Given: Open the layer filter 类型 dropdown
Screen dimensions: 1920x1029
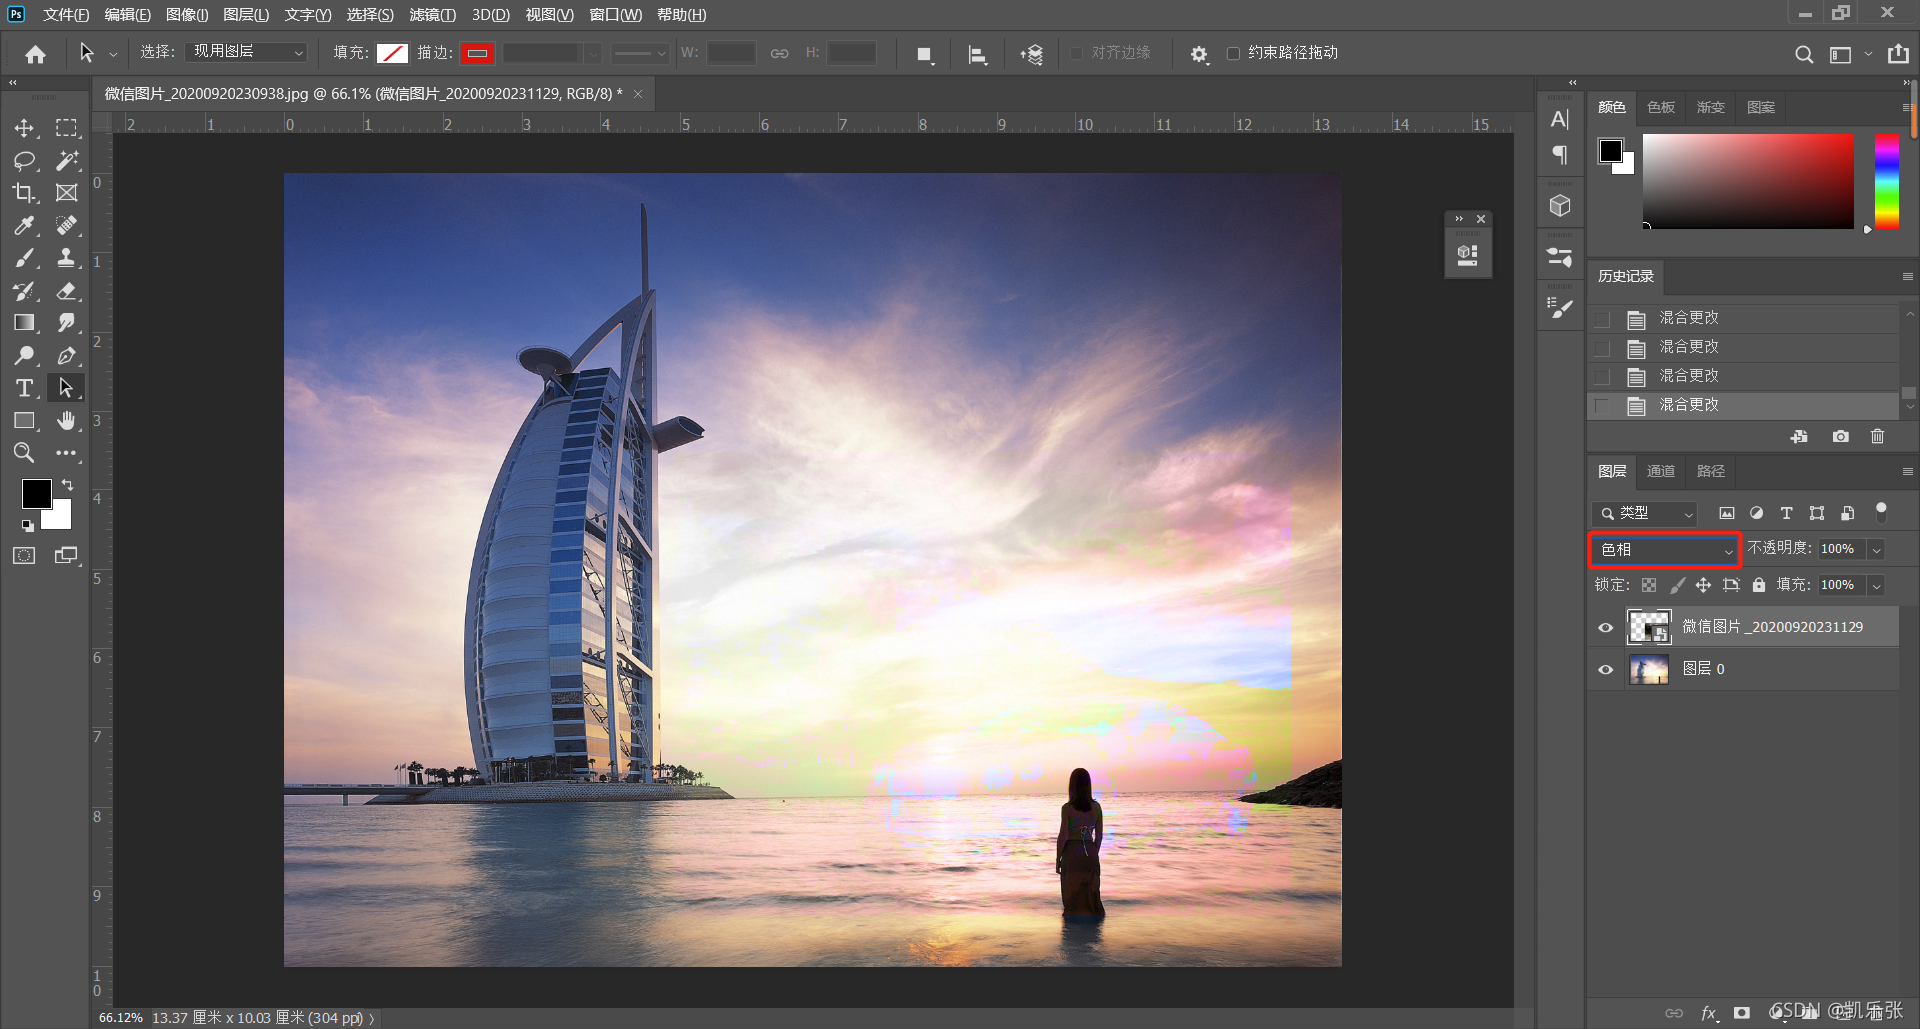Looking at the screenshot, I should [x=1645, y=513].
